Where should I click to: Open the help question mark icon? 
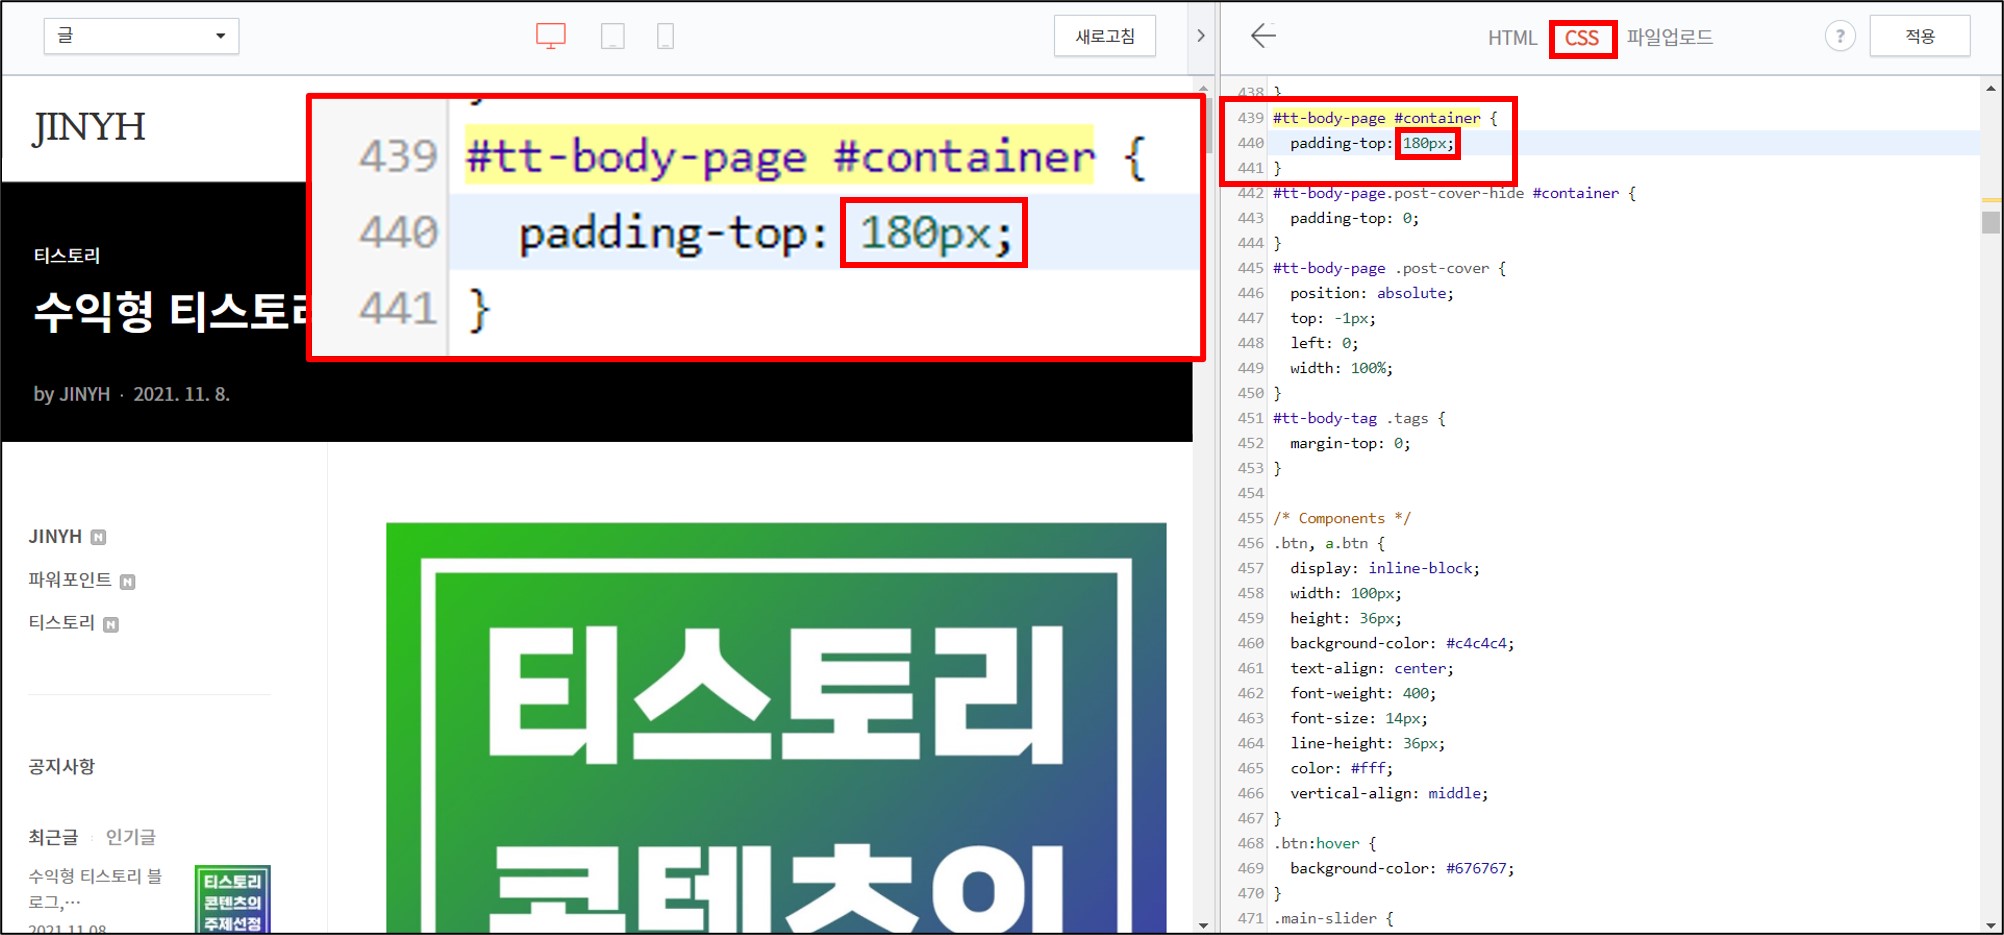(x=1840, y=36)
